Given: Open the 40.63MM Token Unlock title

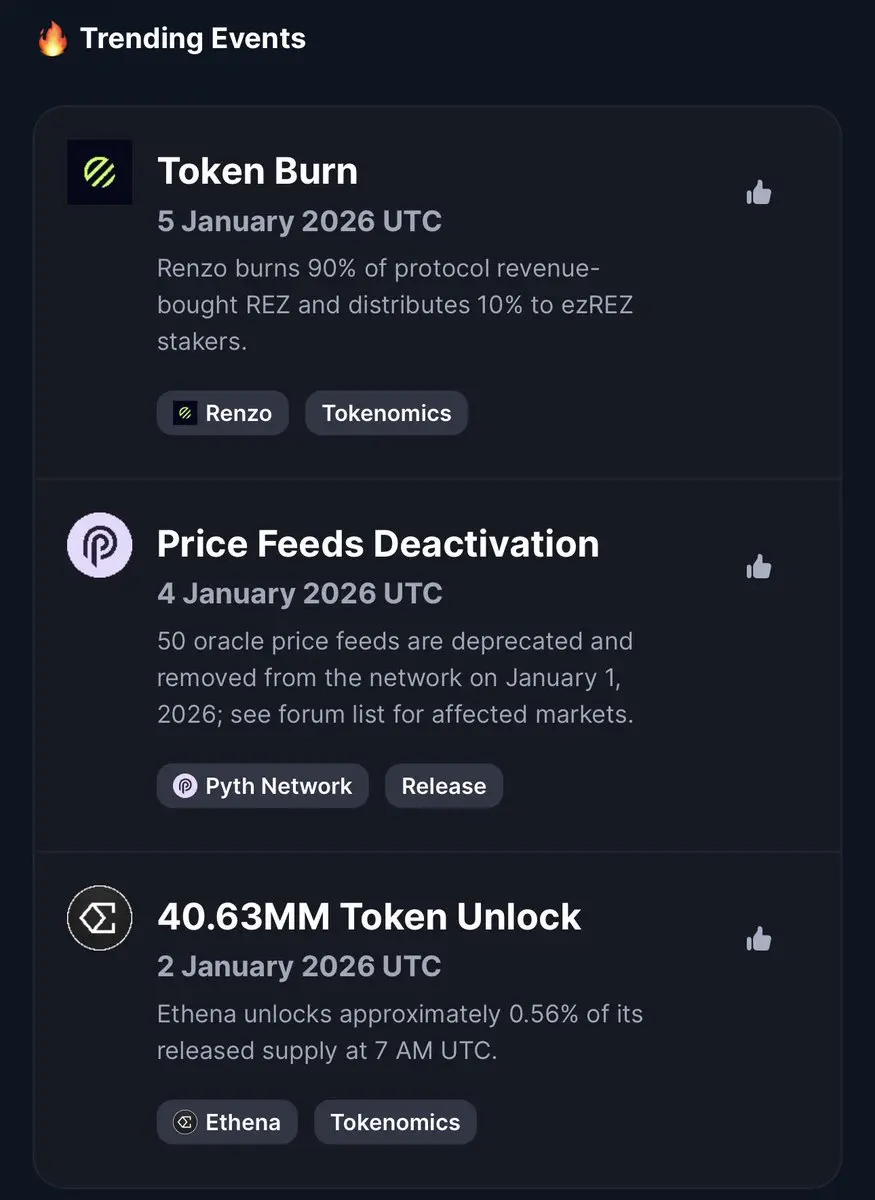Looking at the screenshot, I should [369, 917].
